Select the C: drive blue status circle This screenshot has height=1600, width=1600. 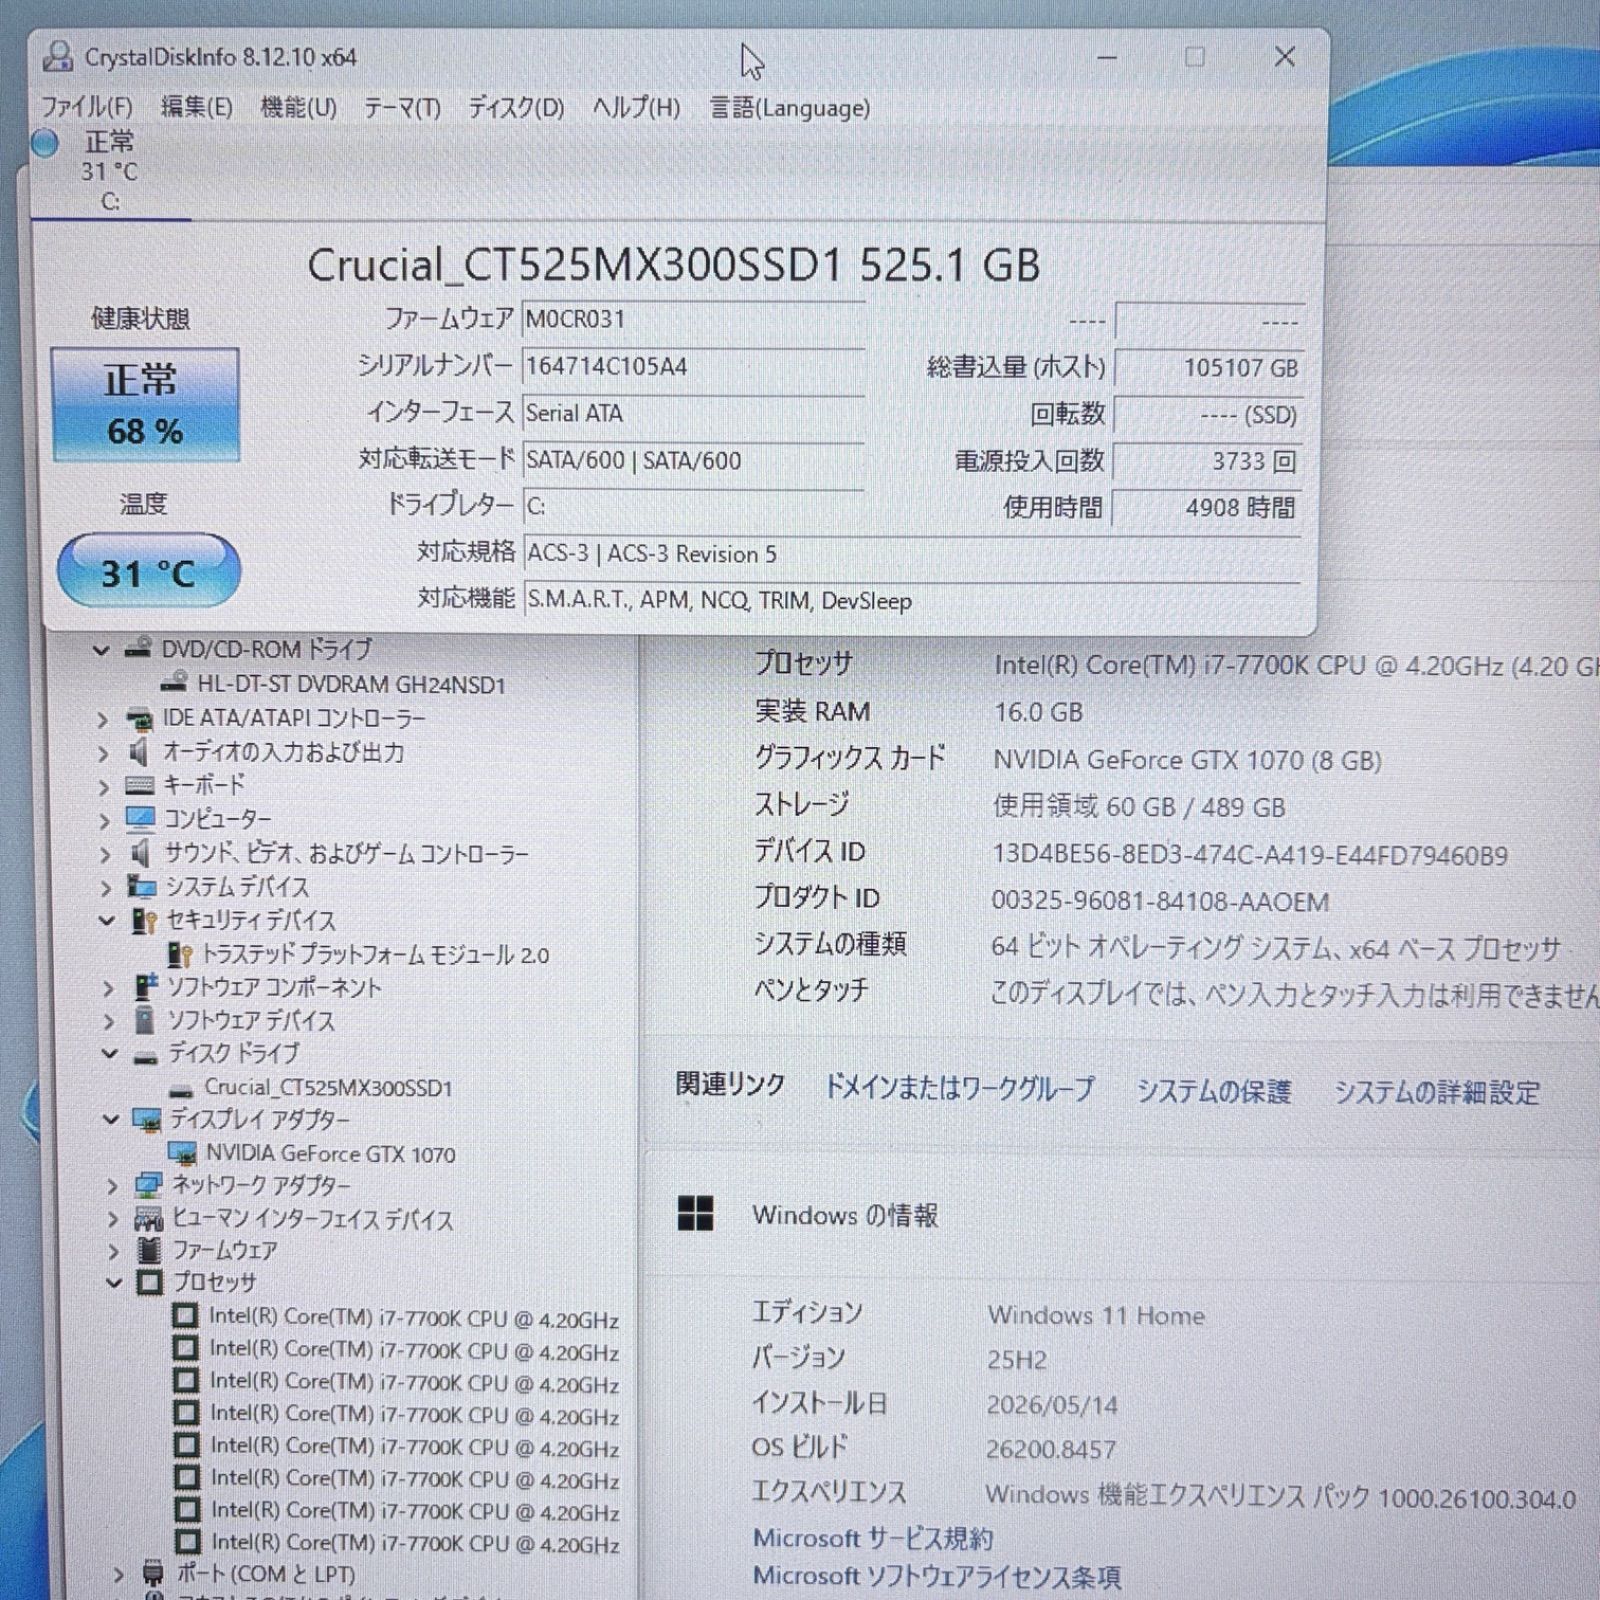pyautogui.click(x=45, y=143)
